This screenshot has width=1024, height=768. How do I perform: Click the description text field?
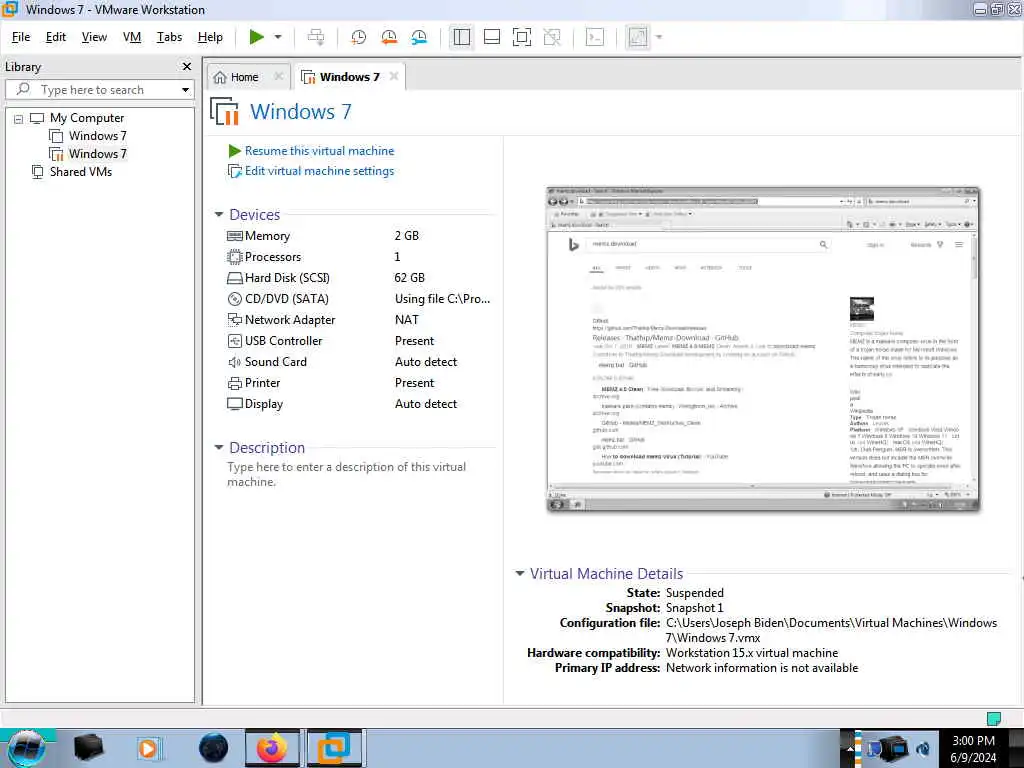pyautogui.click(x=347, y=475)
